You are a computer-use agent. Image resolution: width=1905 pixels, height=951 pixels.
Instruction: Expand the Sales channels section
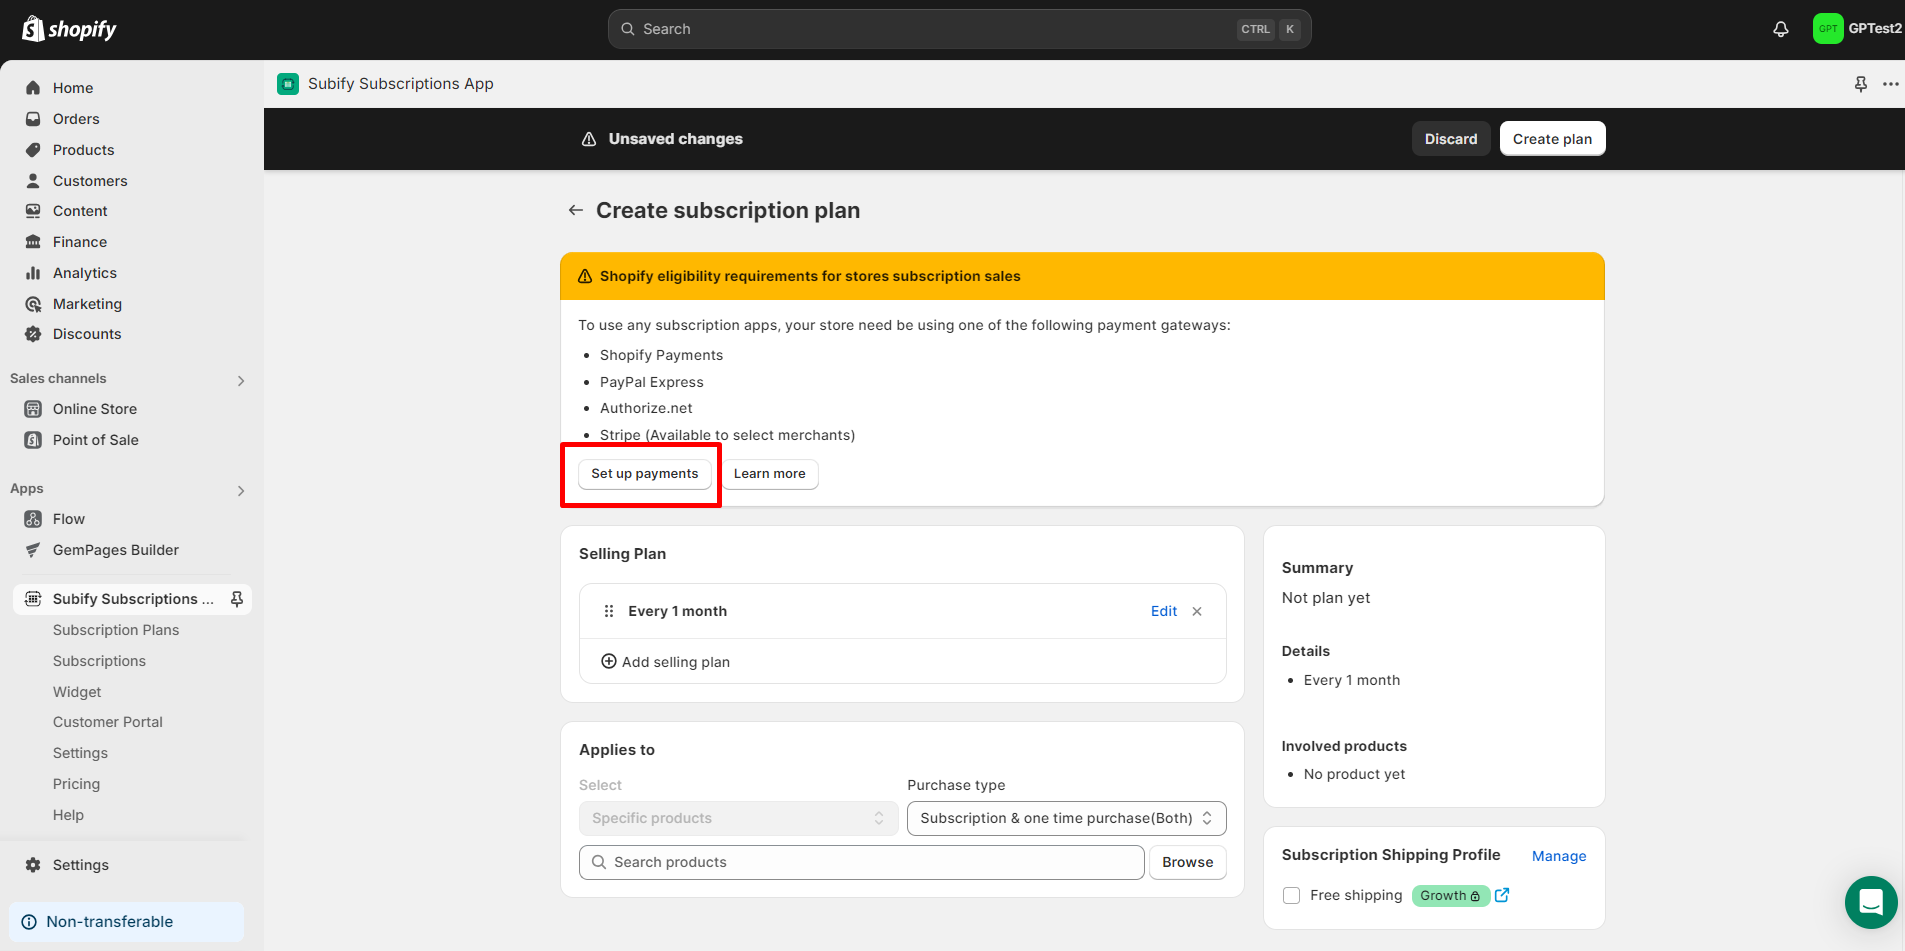point(240,380)
